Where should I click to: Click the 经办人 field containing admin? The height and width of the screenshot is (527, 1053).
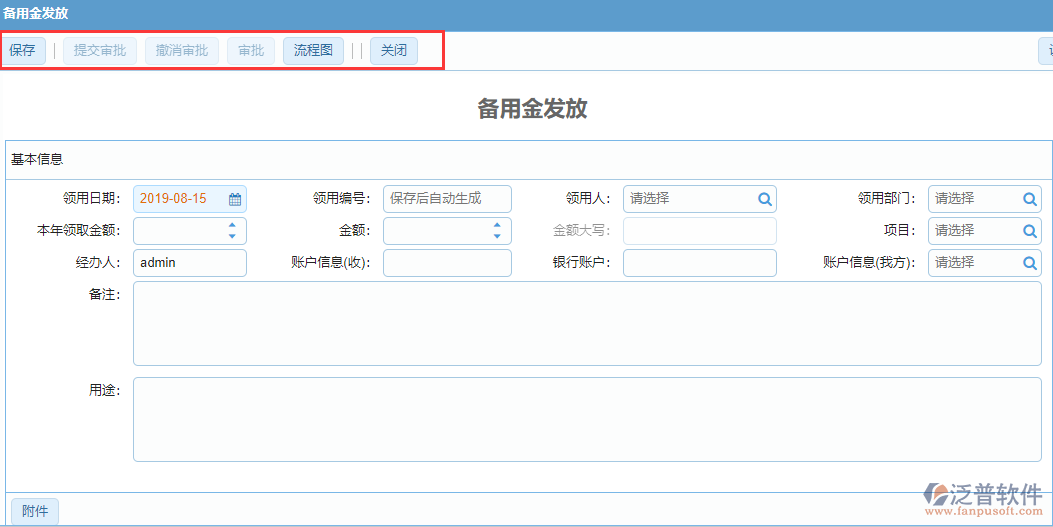(189, 263)
